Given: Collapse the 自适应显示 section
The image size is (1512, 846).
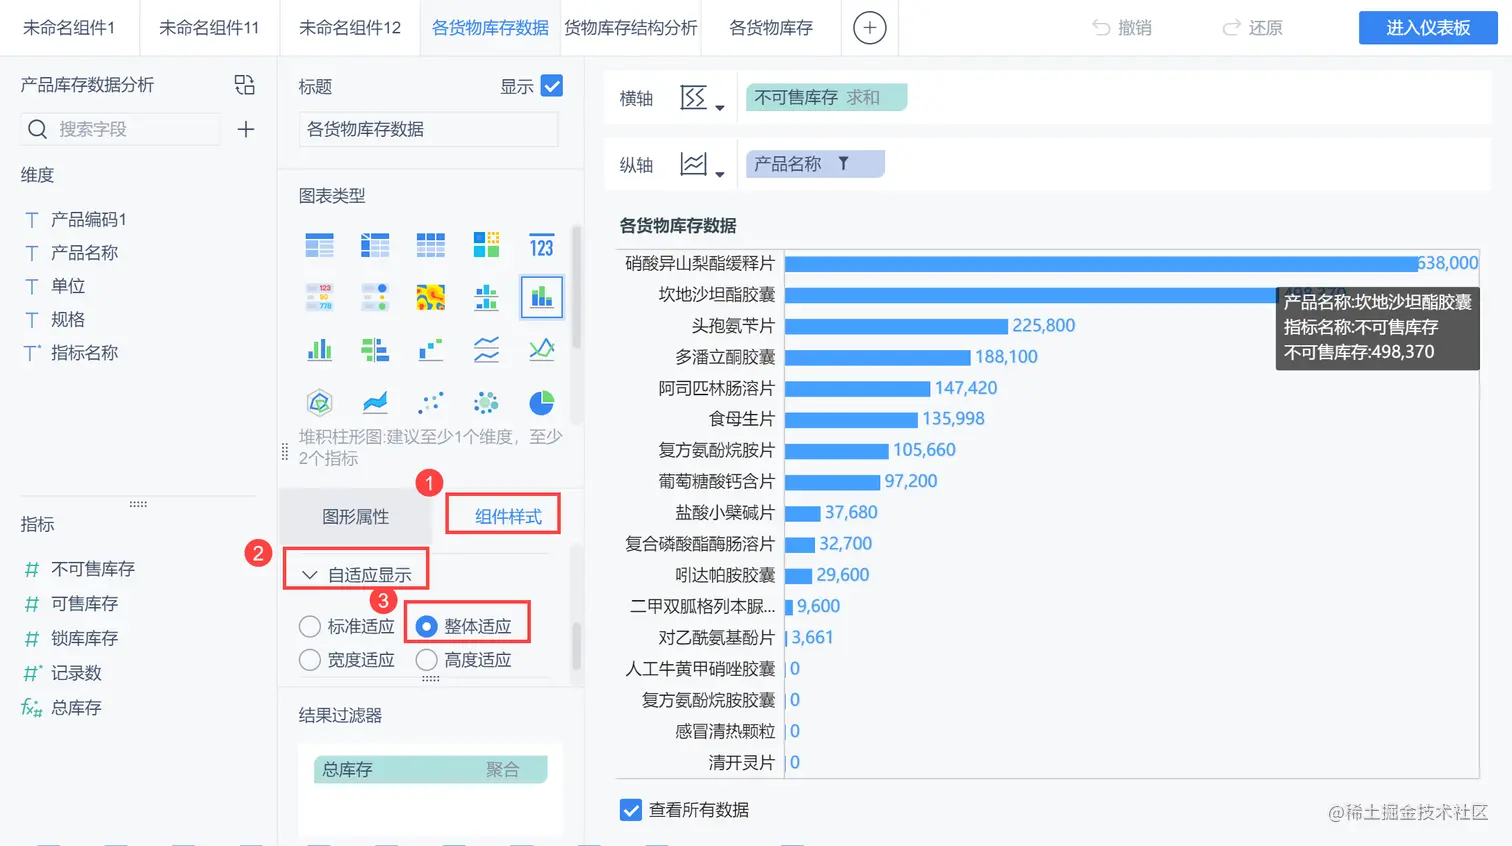Looking at the screenshot, I should point(310,568).
